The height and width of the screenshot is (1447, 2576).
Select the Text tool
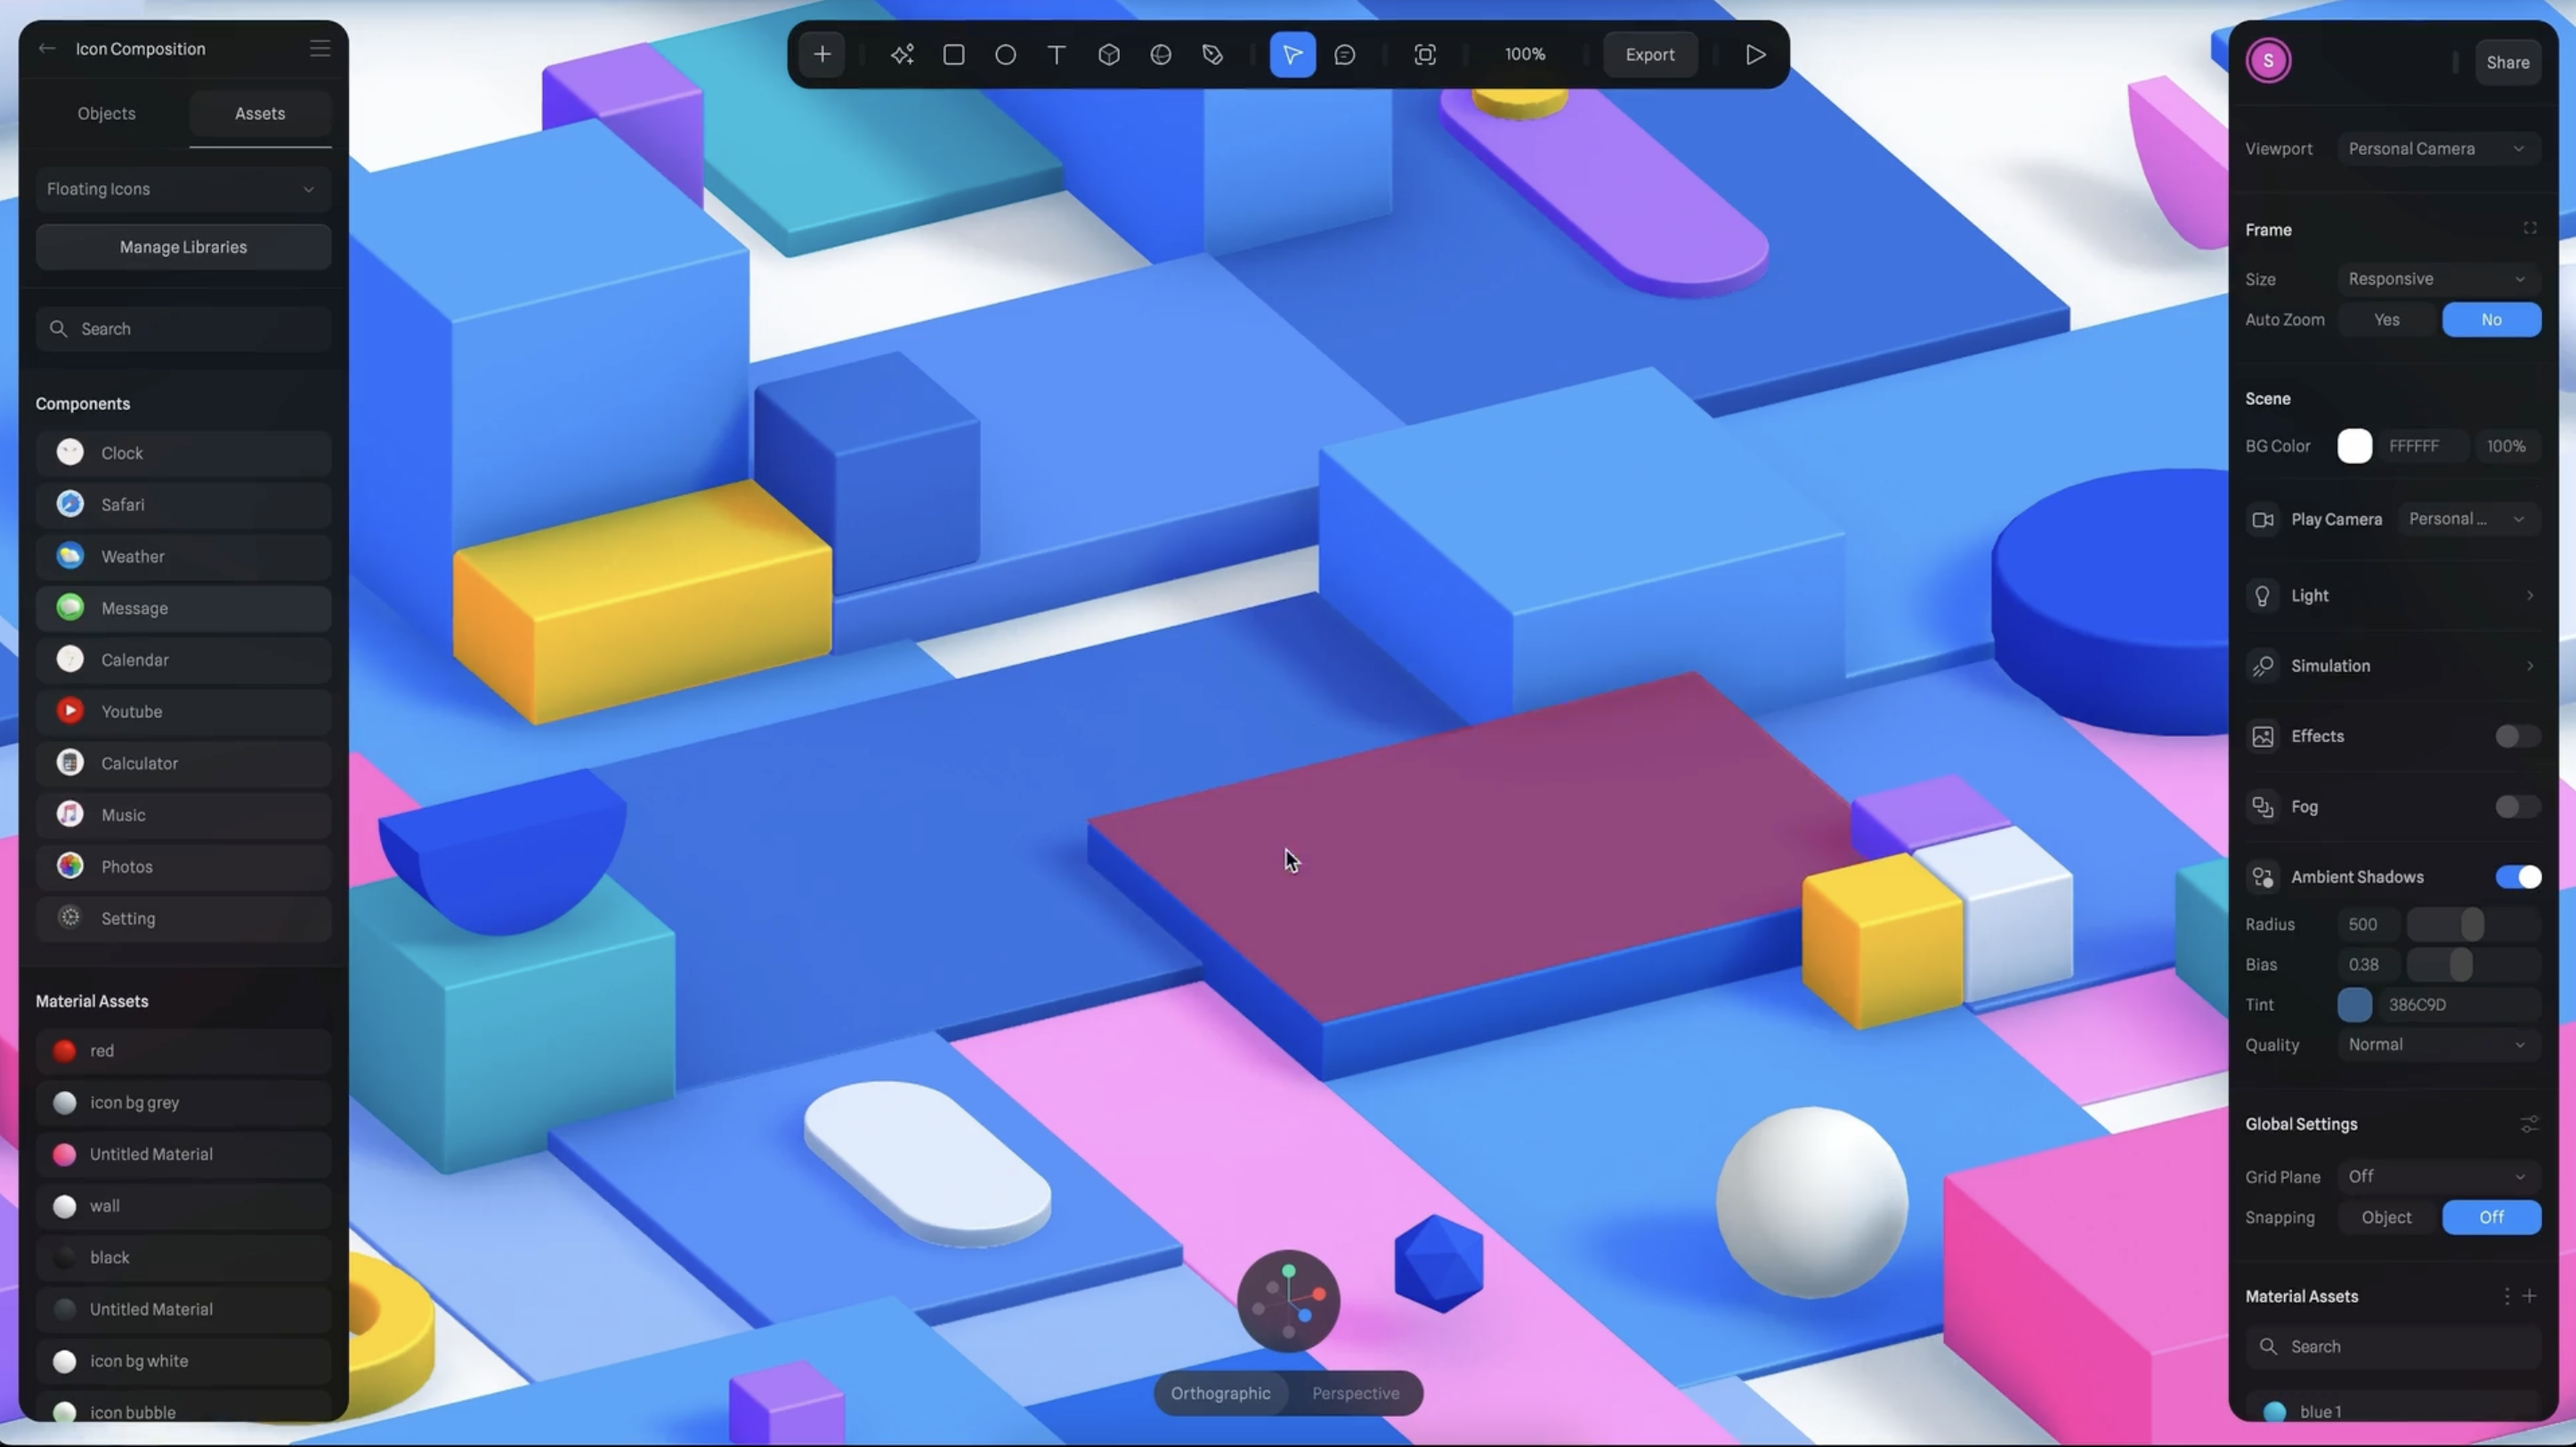pyautogui.click(x=1056, y=55)
